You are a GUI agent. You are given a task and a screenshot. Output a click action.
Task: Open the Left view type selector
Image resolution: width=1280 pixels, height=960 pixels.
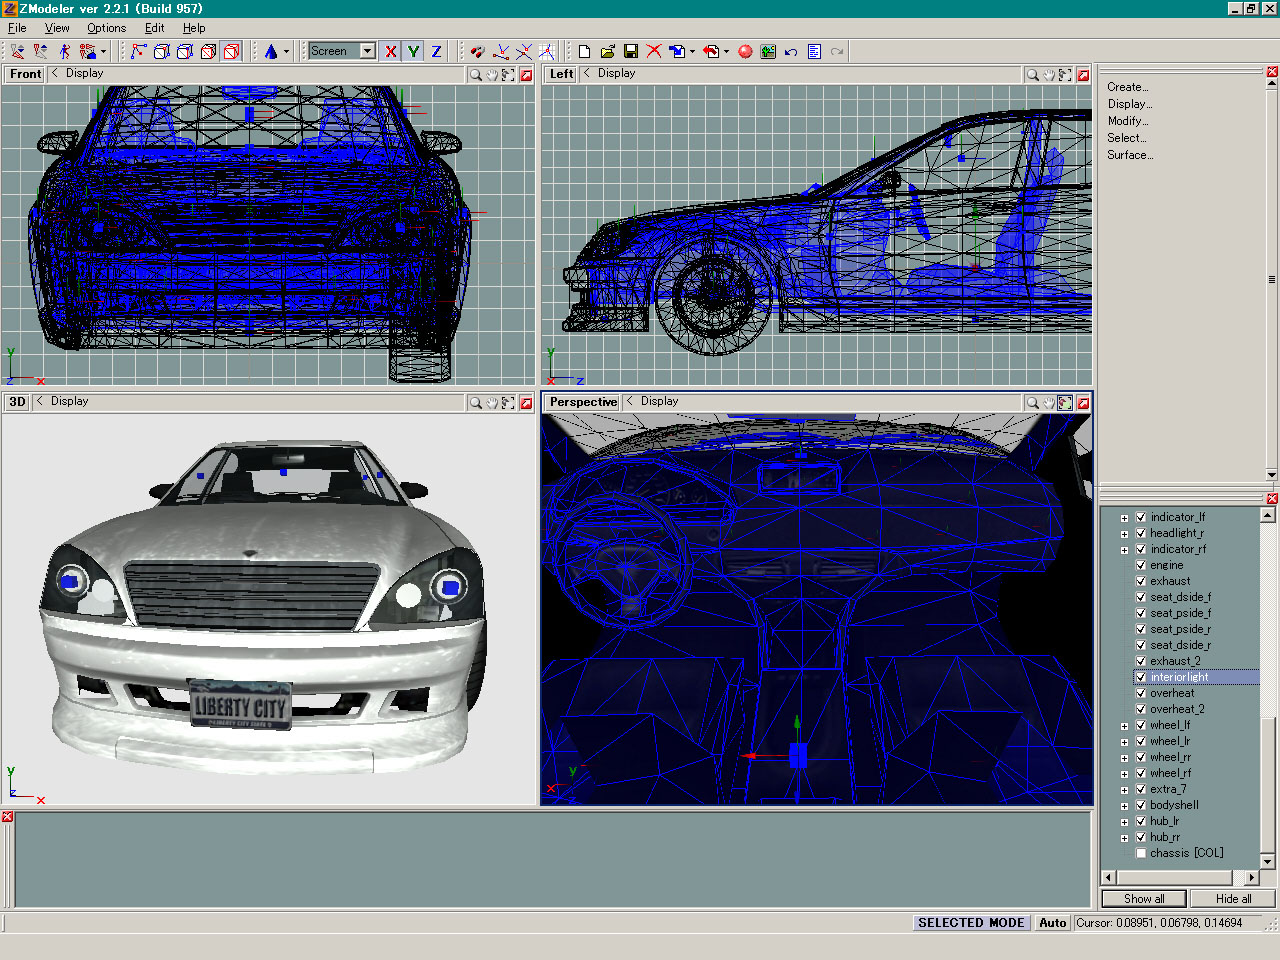(561, 74)
